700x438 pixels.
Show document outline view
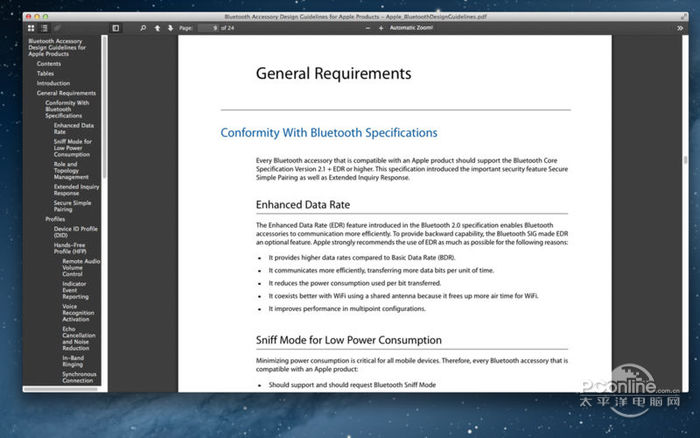[x=44, y=28]
